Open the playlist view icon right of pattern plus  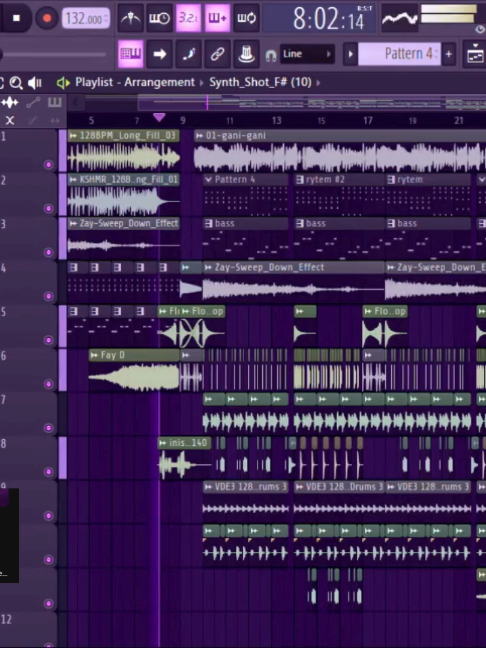[x=474, y=54]
